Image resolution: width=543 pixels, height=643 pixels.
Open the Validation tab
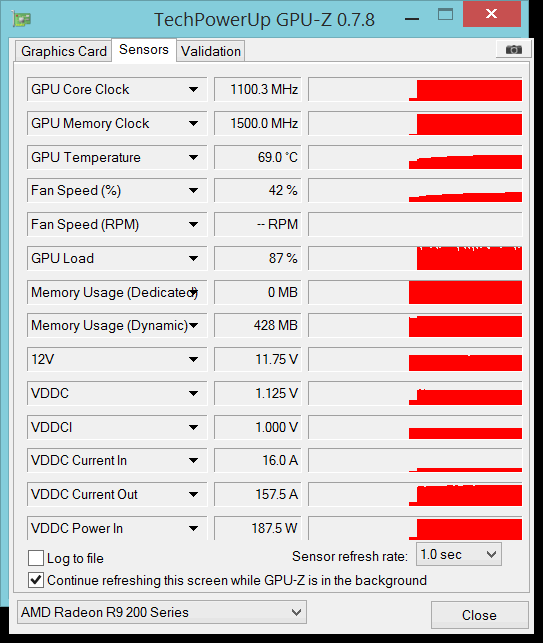(211, 51)
